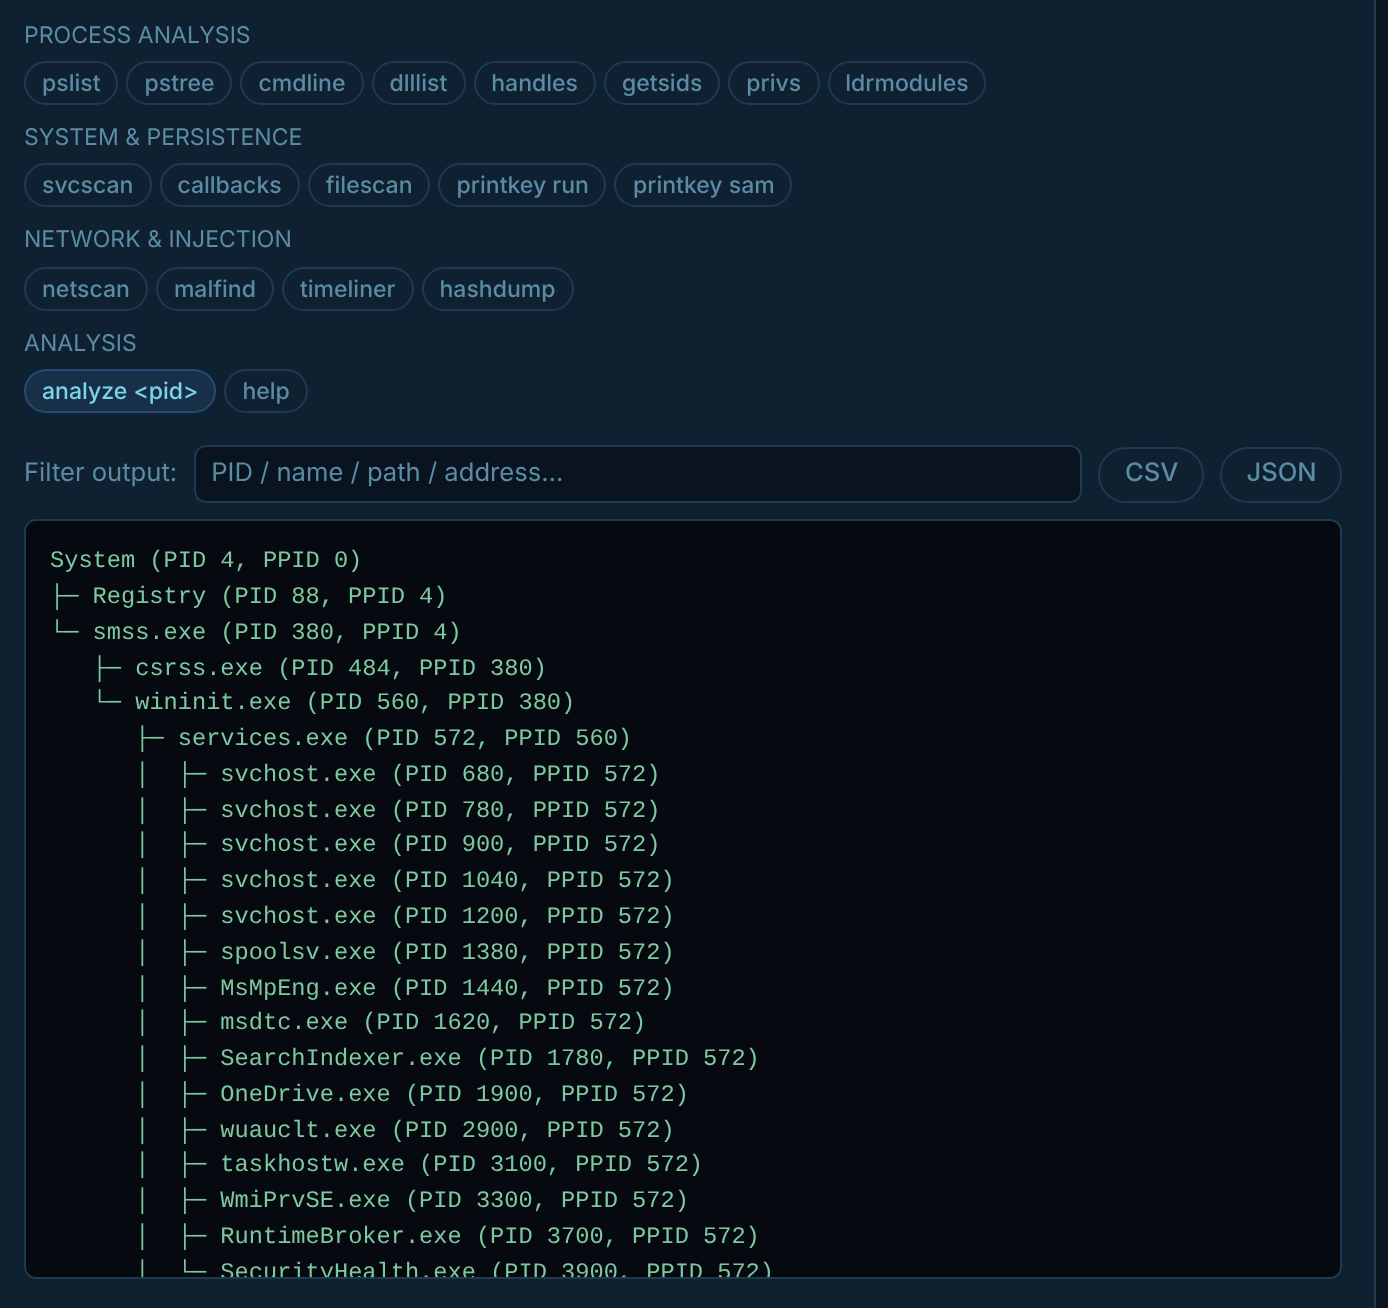Run the pslist command
Image resolution: width=1388 pixels, height=1308 pixels.
click(x=71, y=83)
